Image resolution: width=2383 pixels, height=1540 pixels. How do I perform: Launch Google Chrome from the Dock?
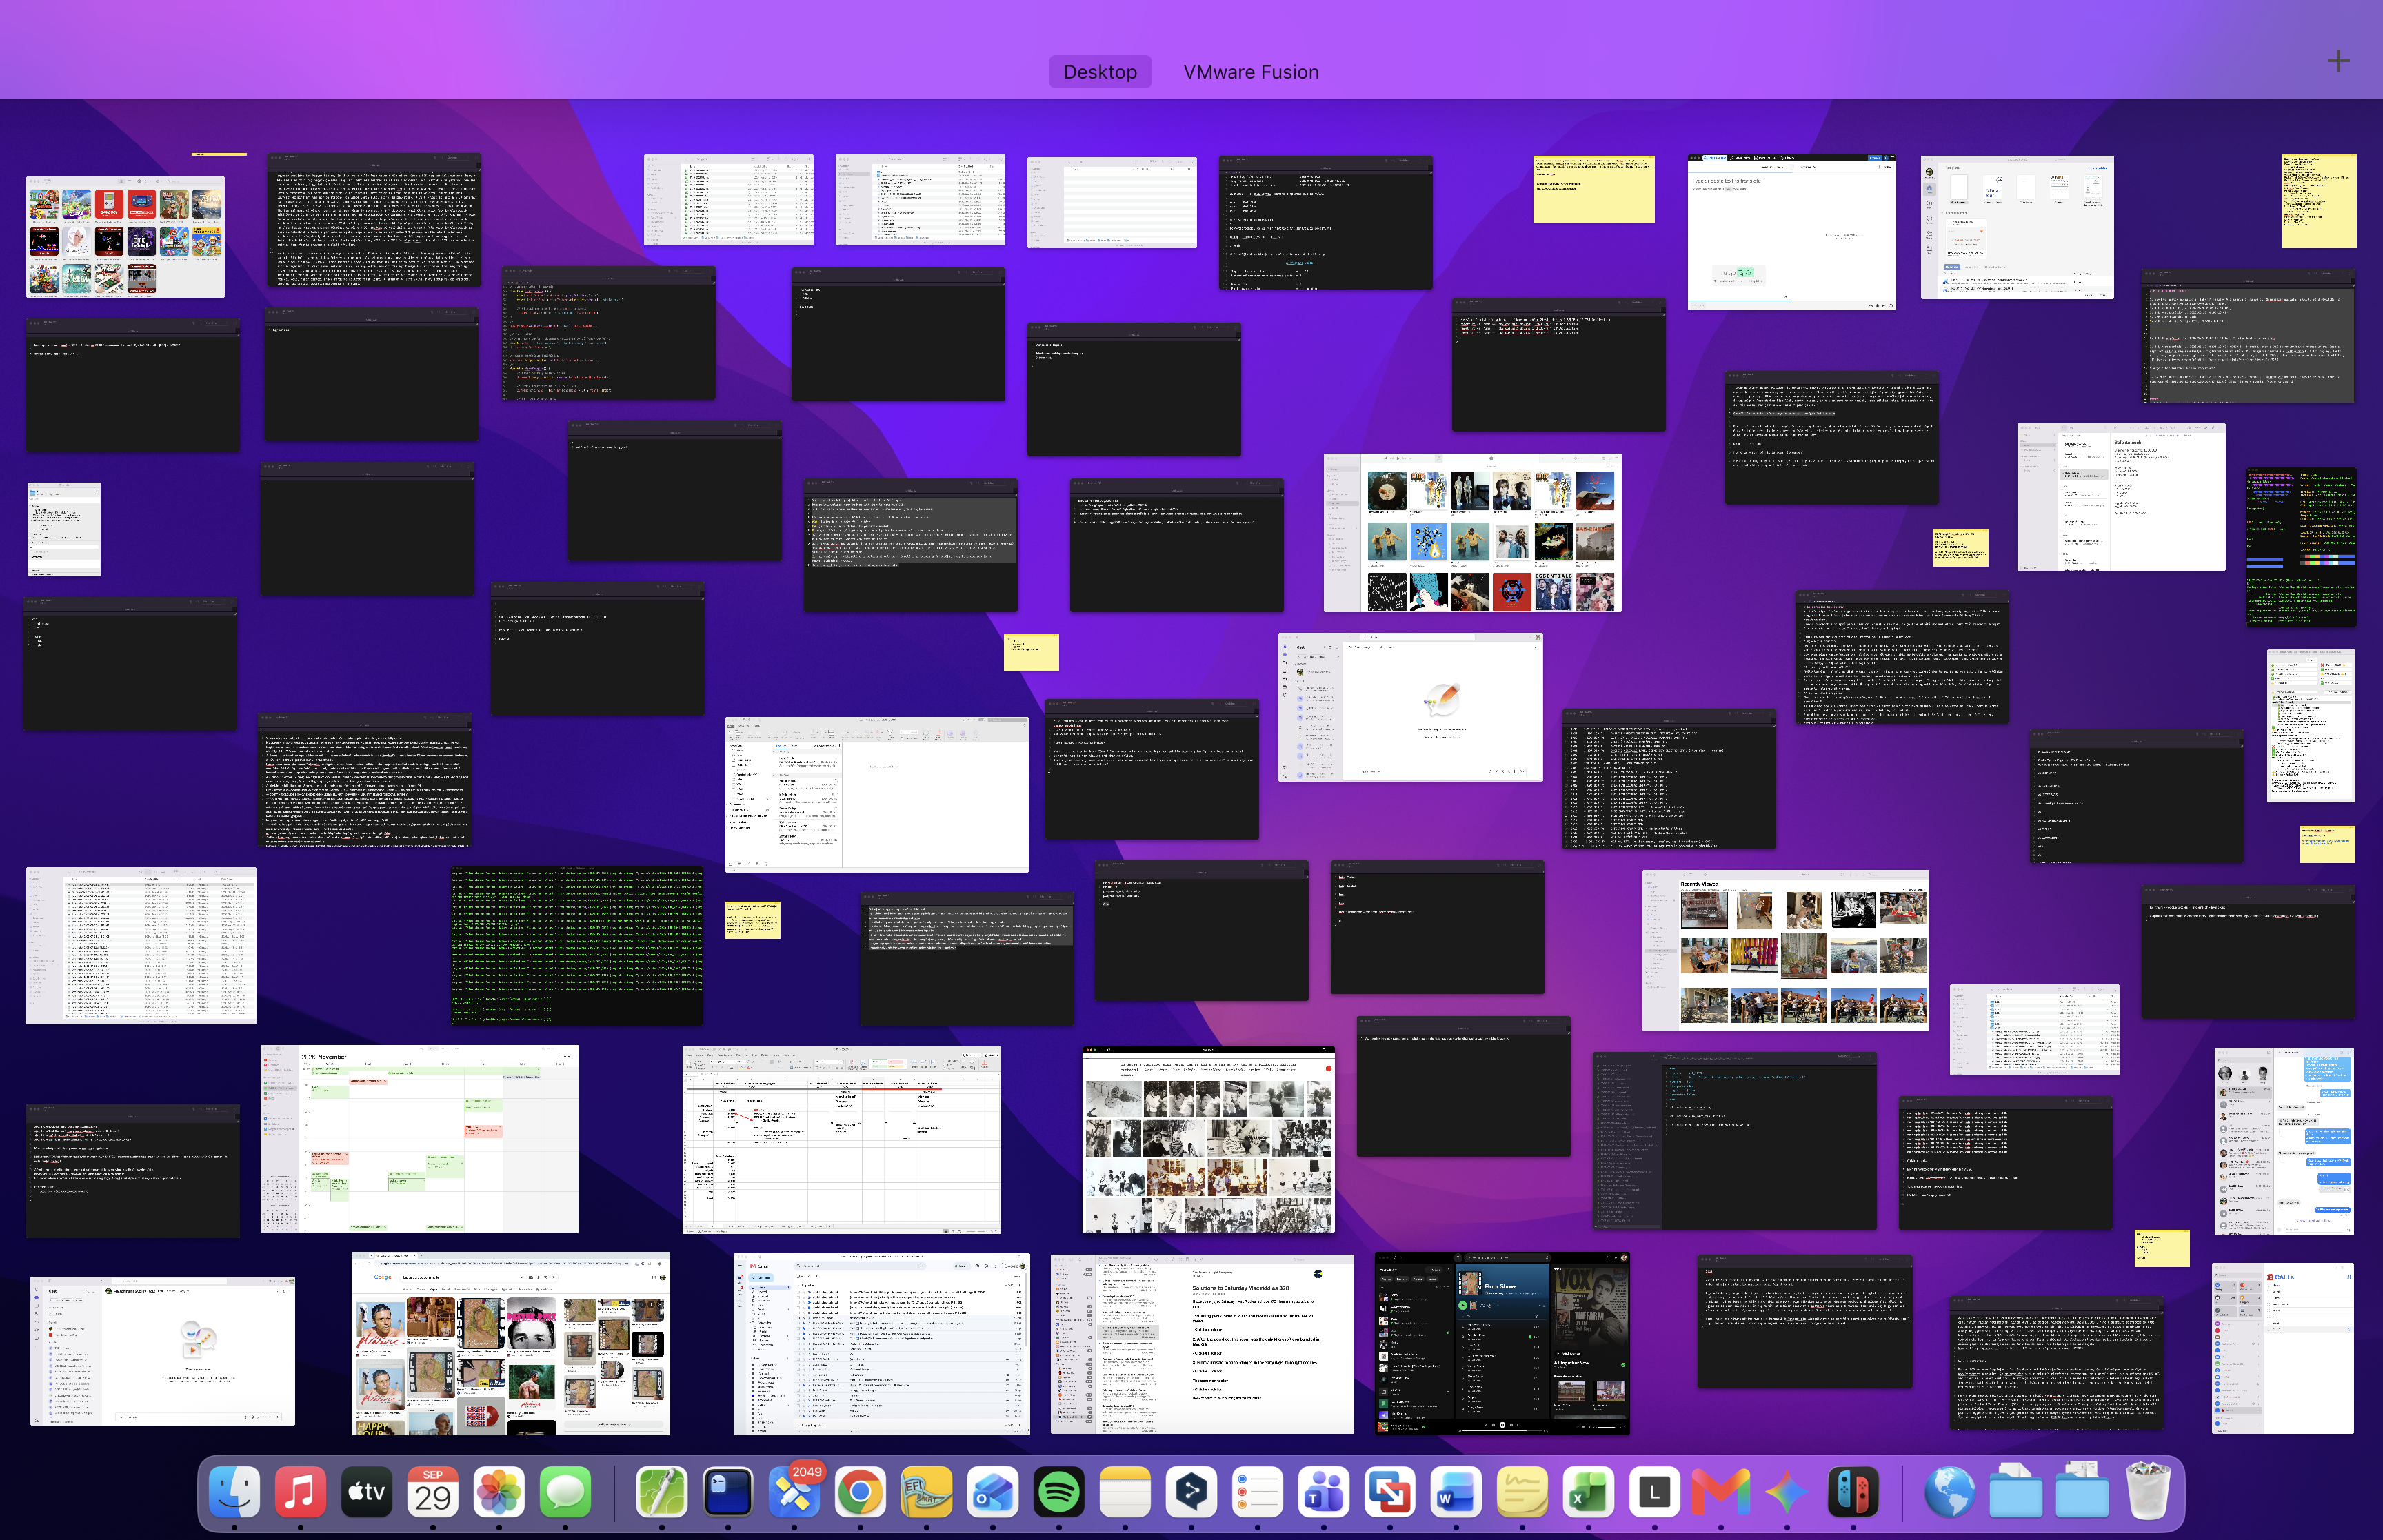point(860,1493)
